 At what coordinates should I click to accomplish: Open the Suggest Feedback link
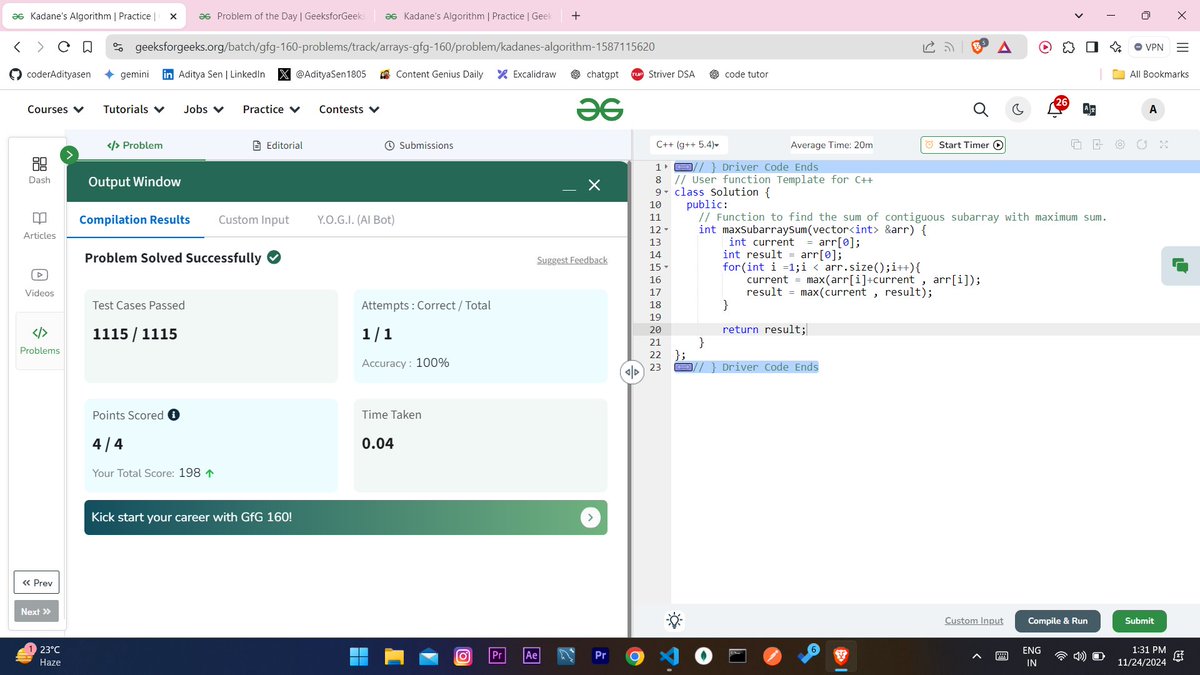click(572, 260)
